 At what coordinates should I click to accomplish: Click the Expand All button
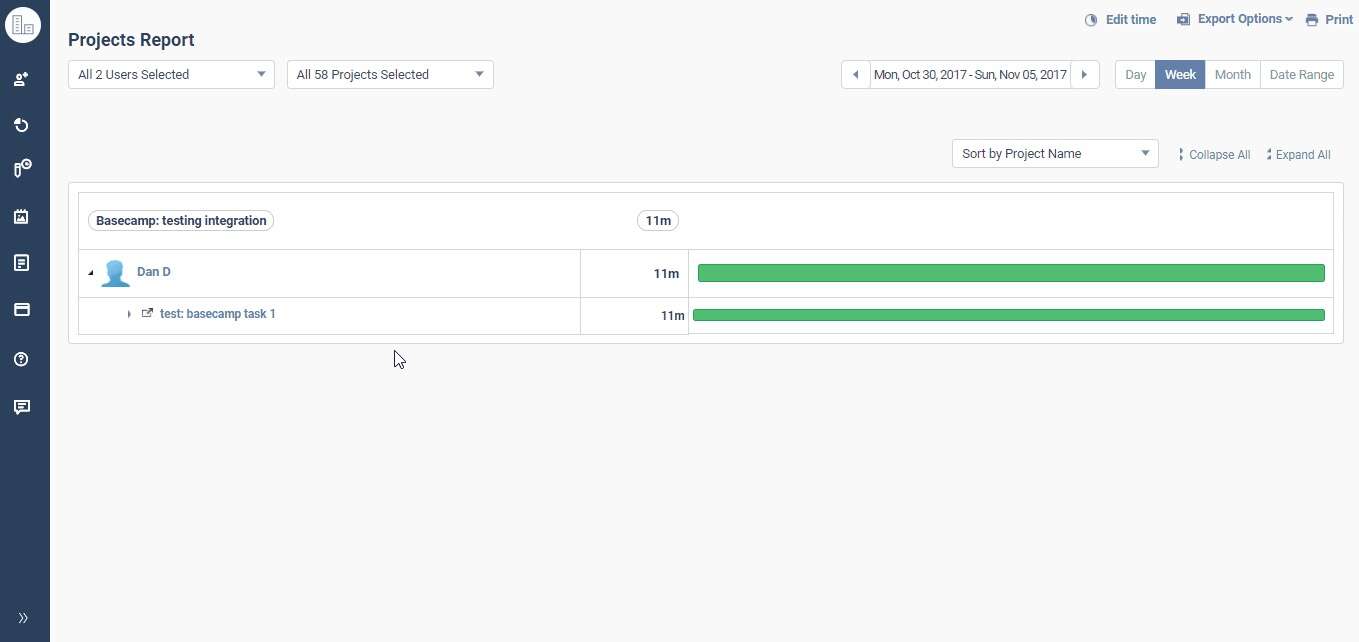tap(1298, 154)
